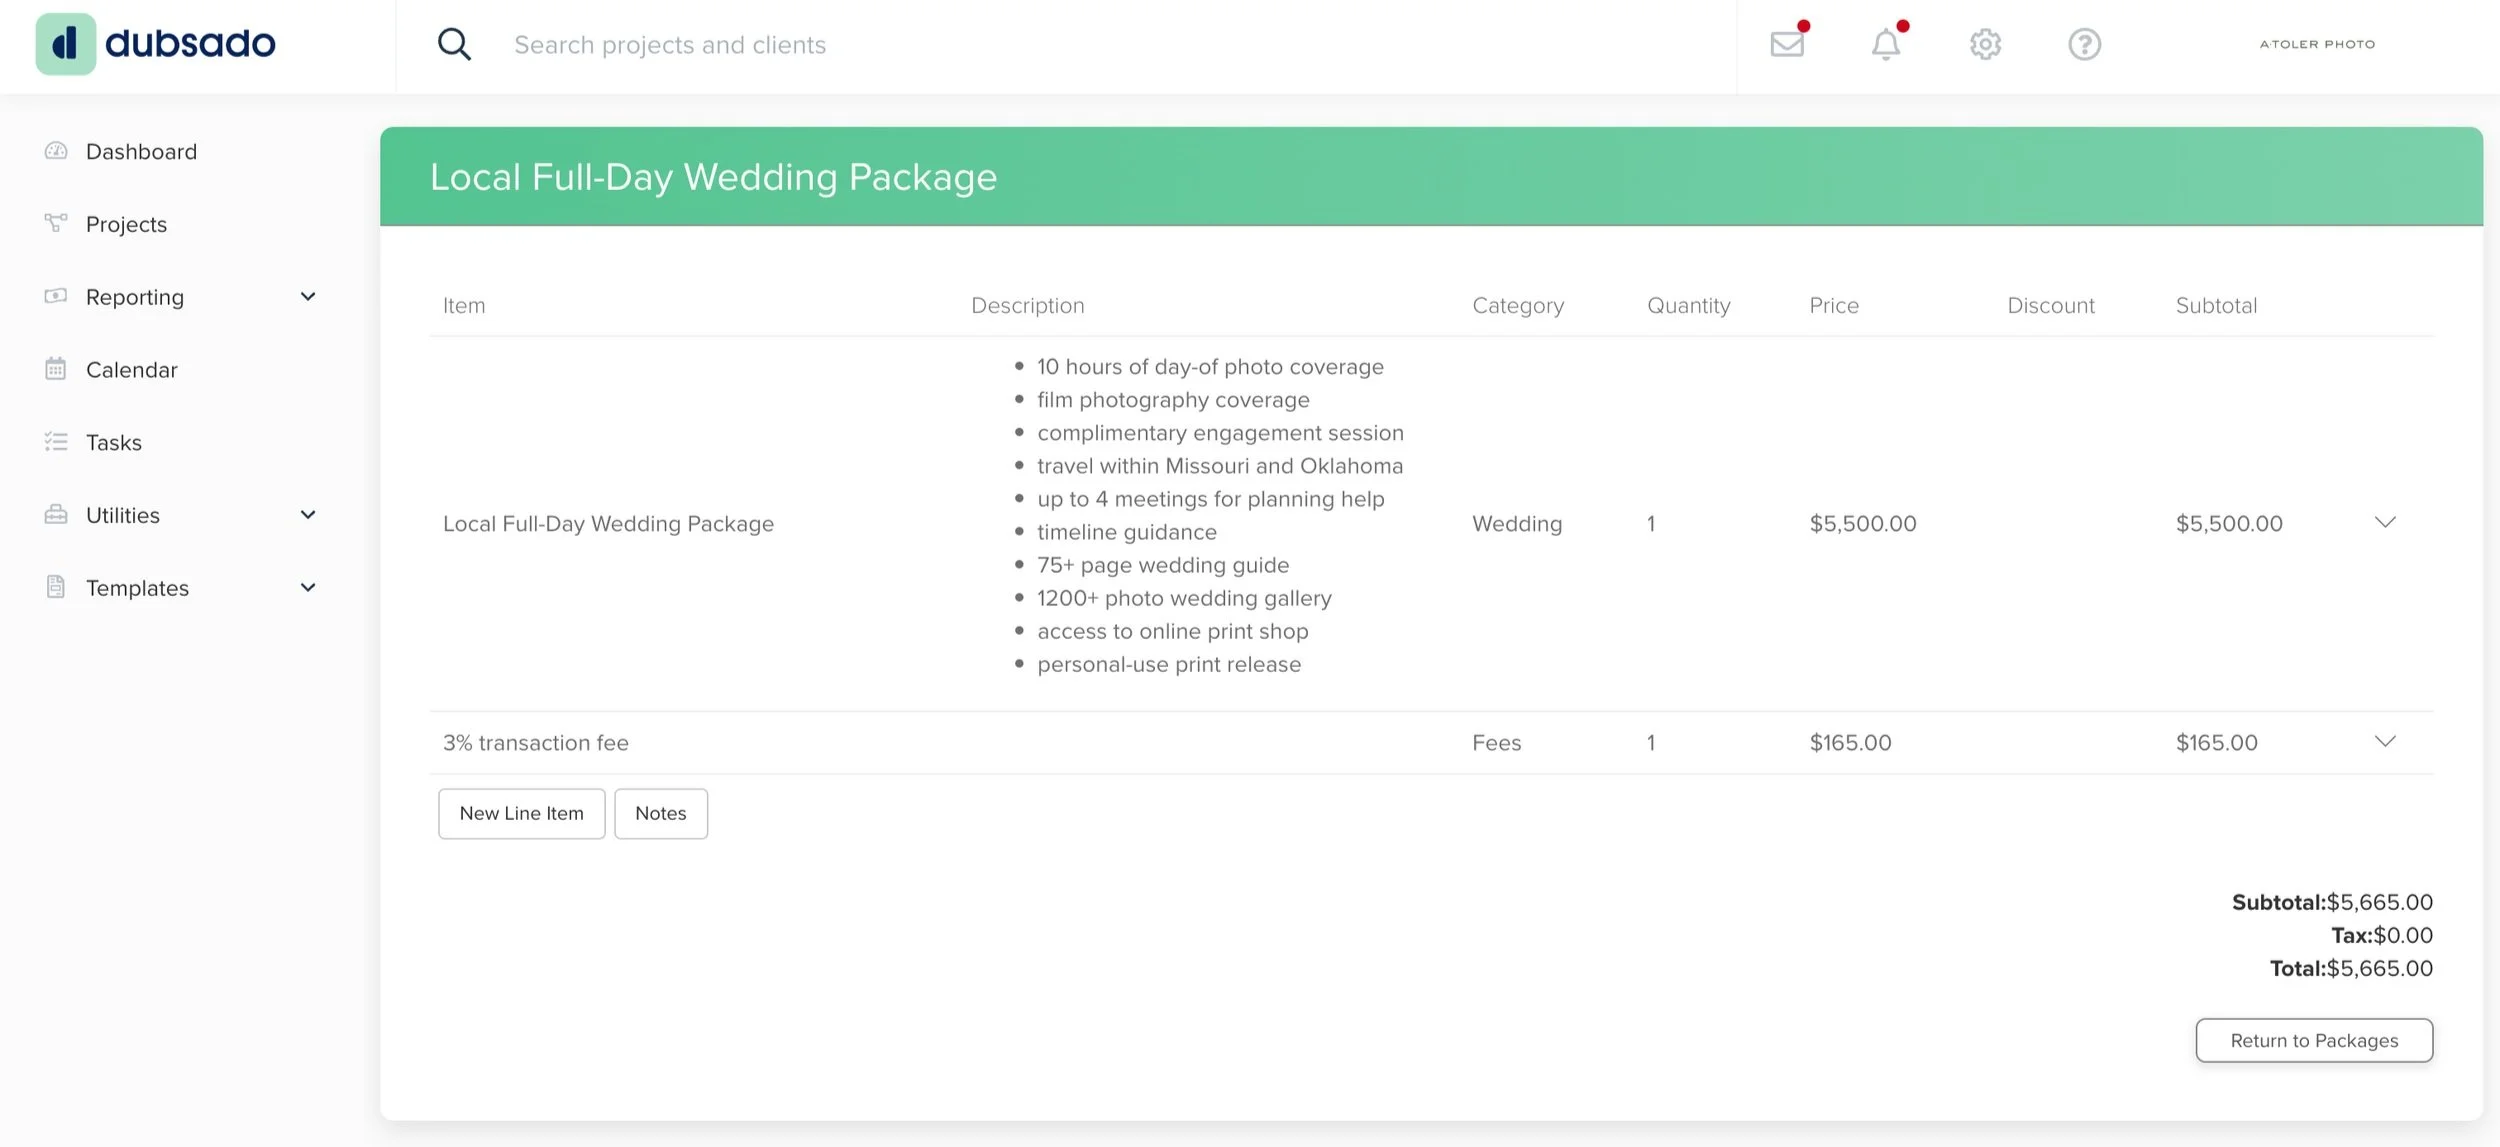Open the mail inbox icon
This screenshot has height=1147, width=2500.
pos(1787,44)
